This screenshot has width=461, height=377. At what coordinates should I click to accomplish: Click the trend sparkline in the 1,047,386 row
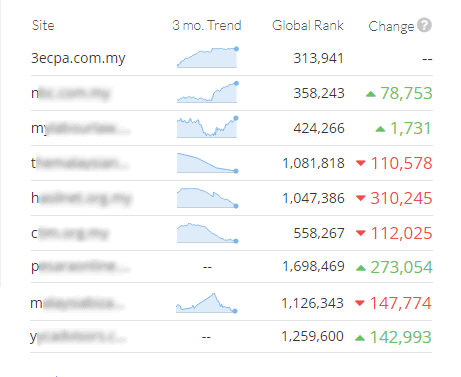207,198
